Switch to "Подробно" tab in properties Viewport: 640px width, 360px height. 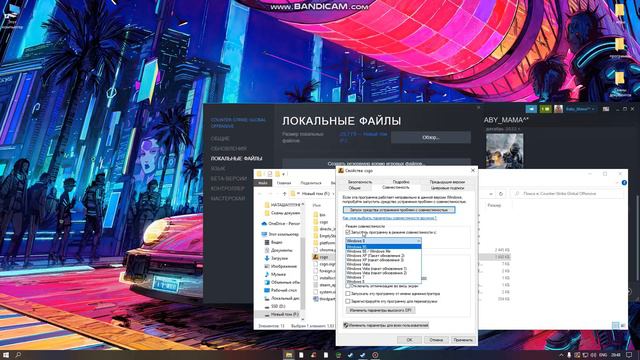click(401, 182)
